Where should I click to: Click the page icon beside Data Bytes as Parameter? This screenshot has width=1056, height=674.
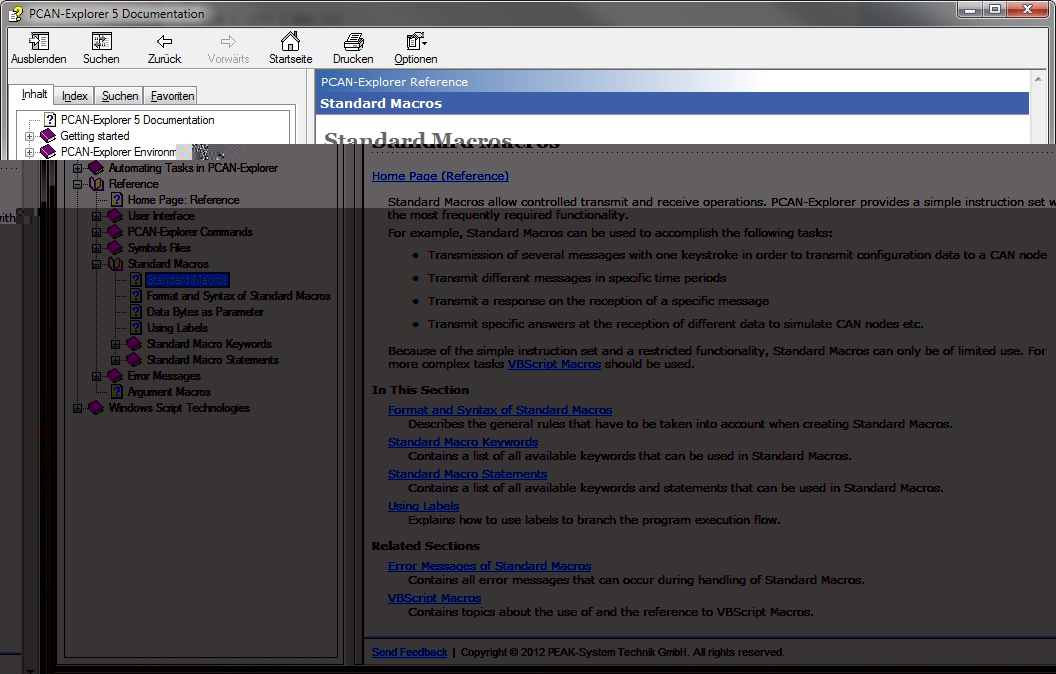pyautogui.click(x=135, y=312)
